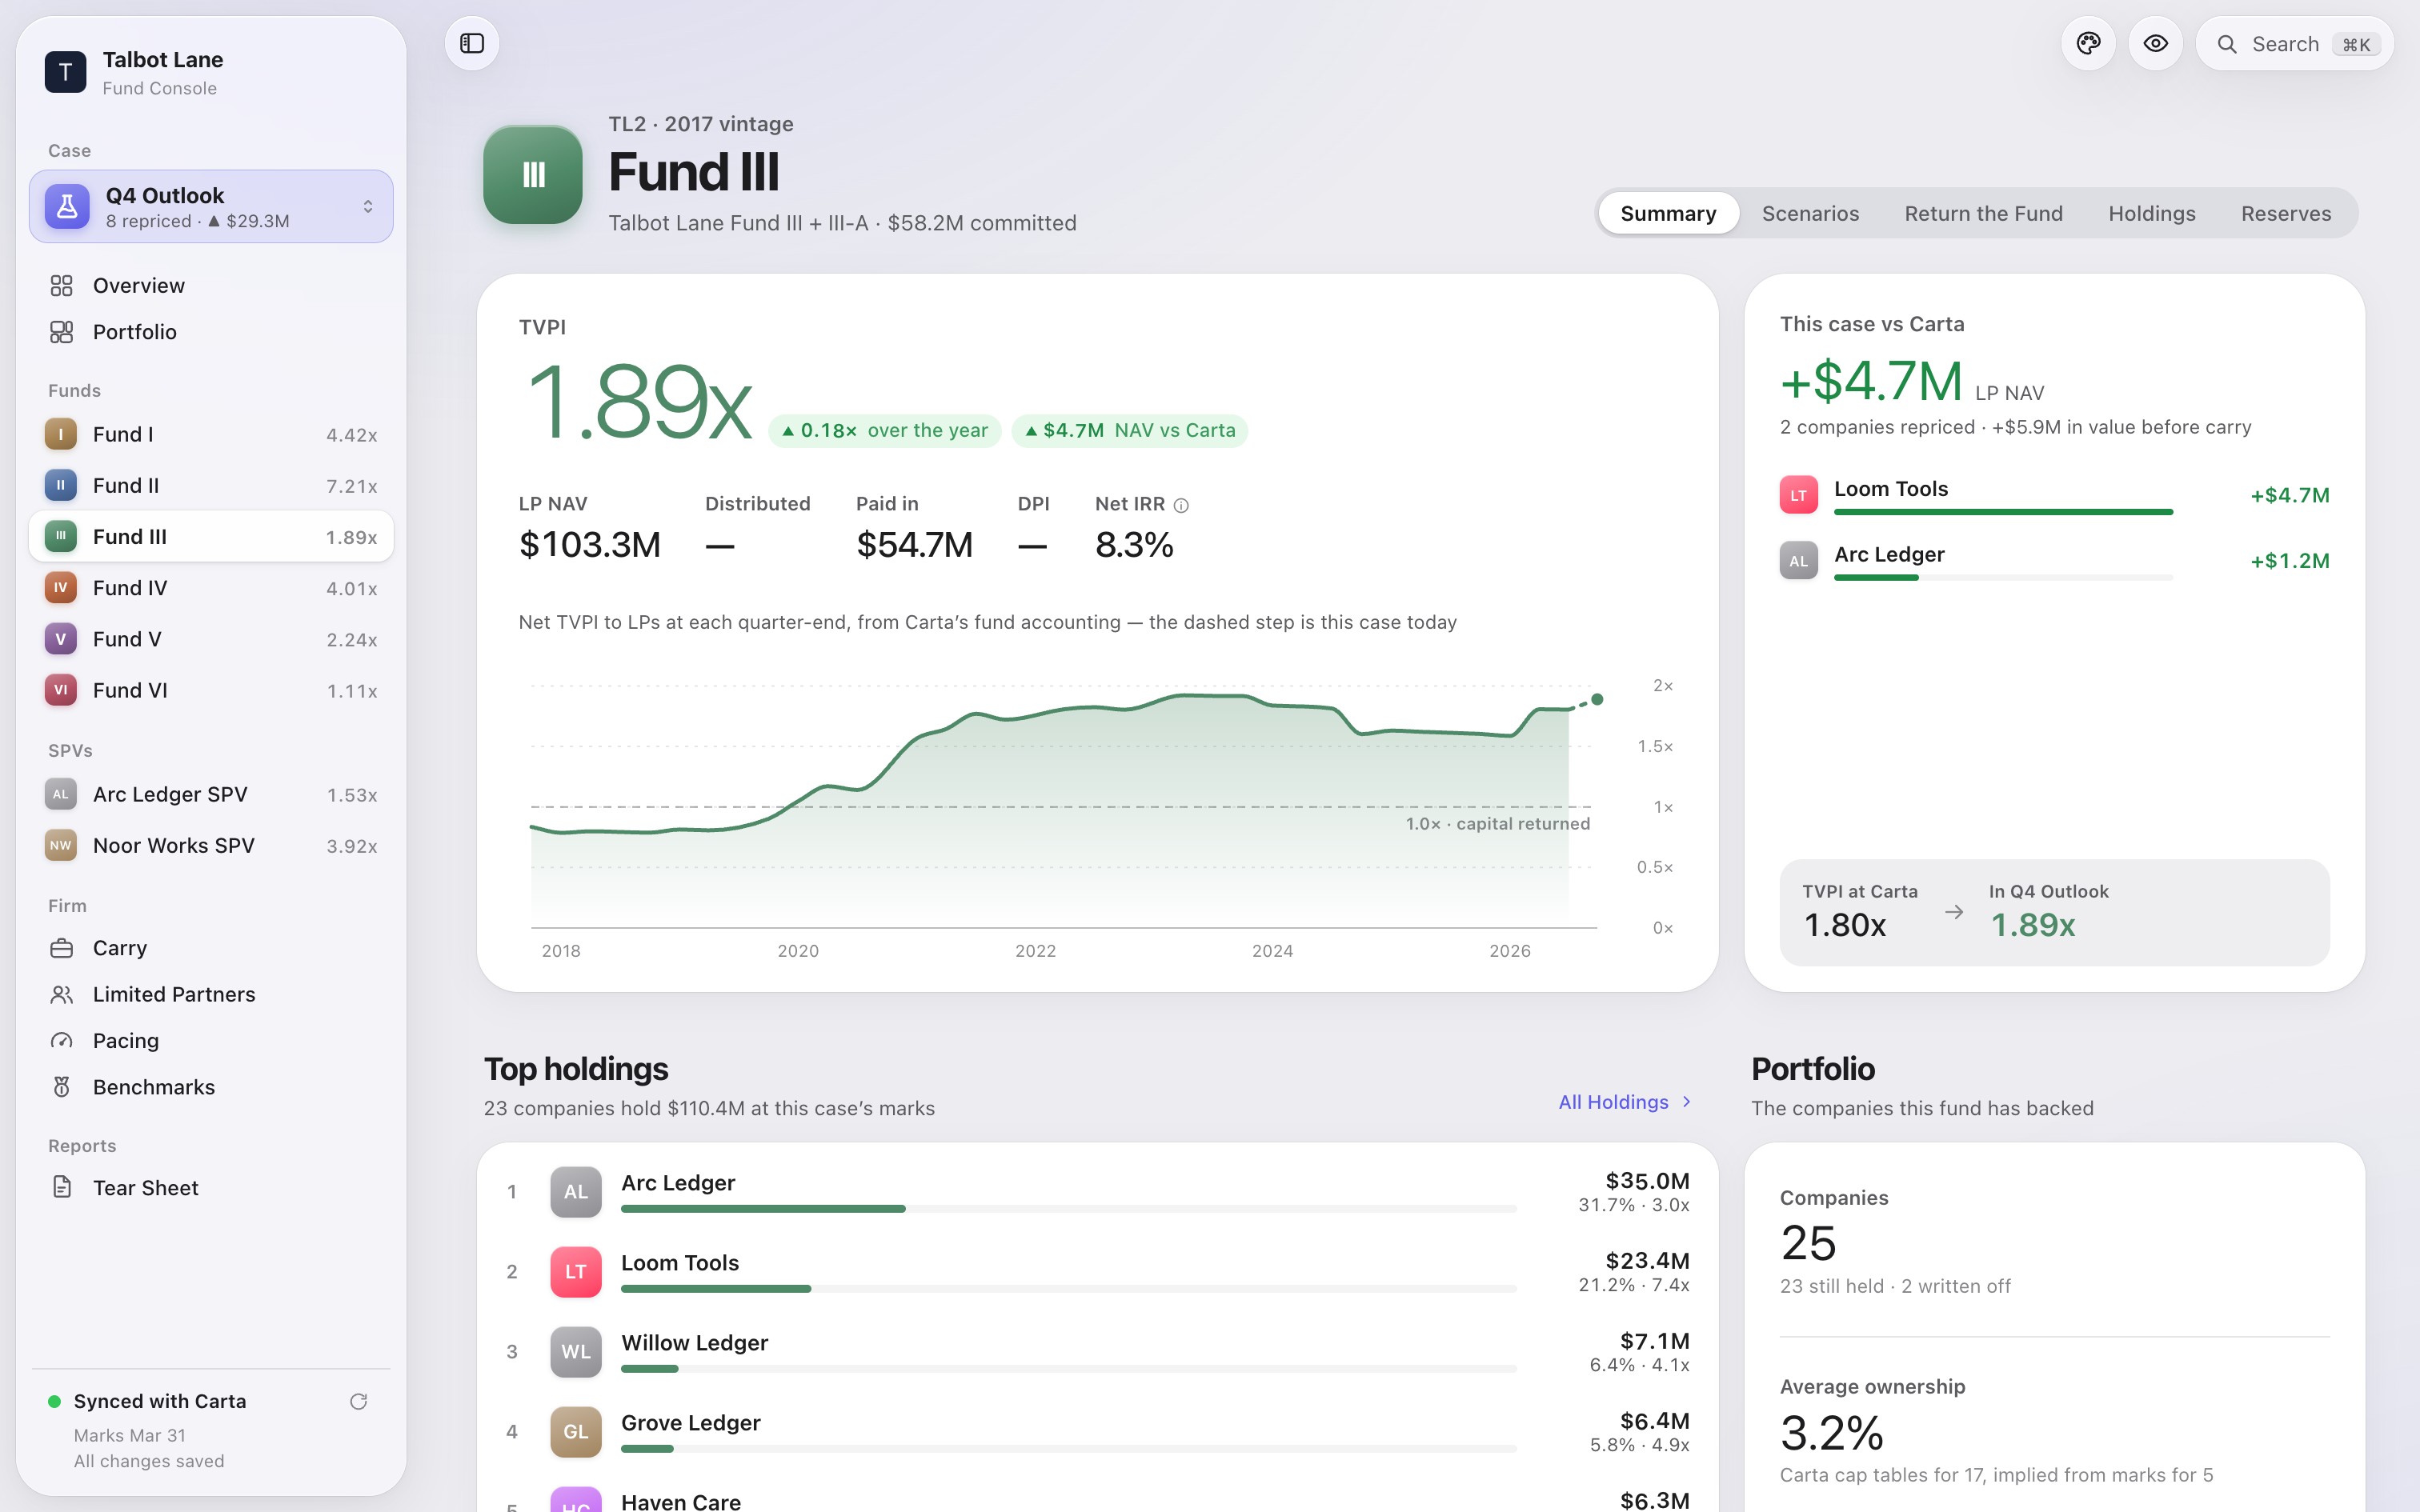The image size is (2420, 1512).
Task: Open the Pacing page
Action: click(211, 1041)
